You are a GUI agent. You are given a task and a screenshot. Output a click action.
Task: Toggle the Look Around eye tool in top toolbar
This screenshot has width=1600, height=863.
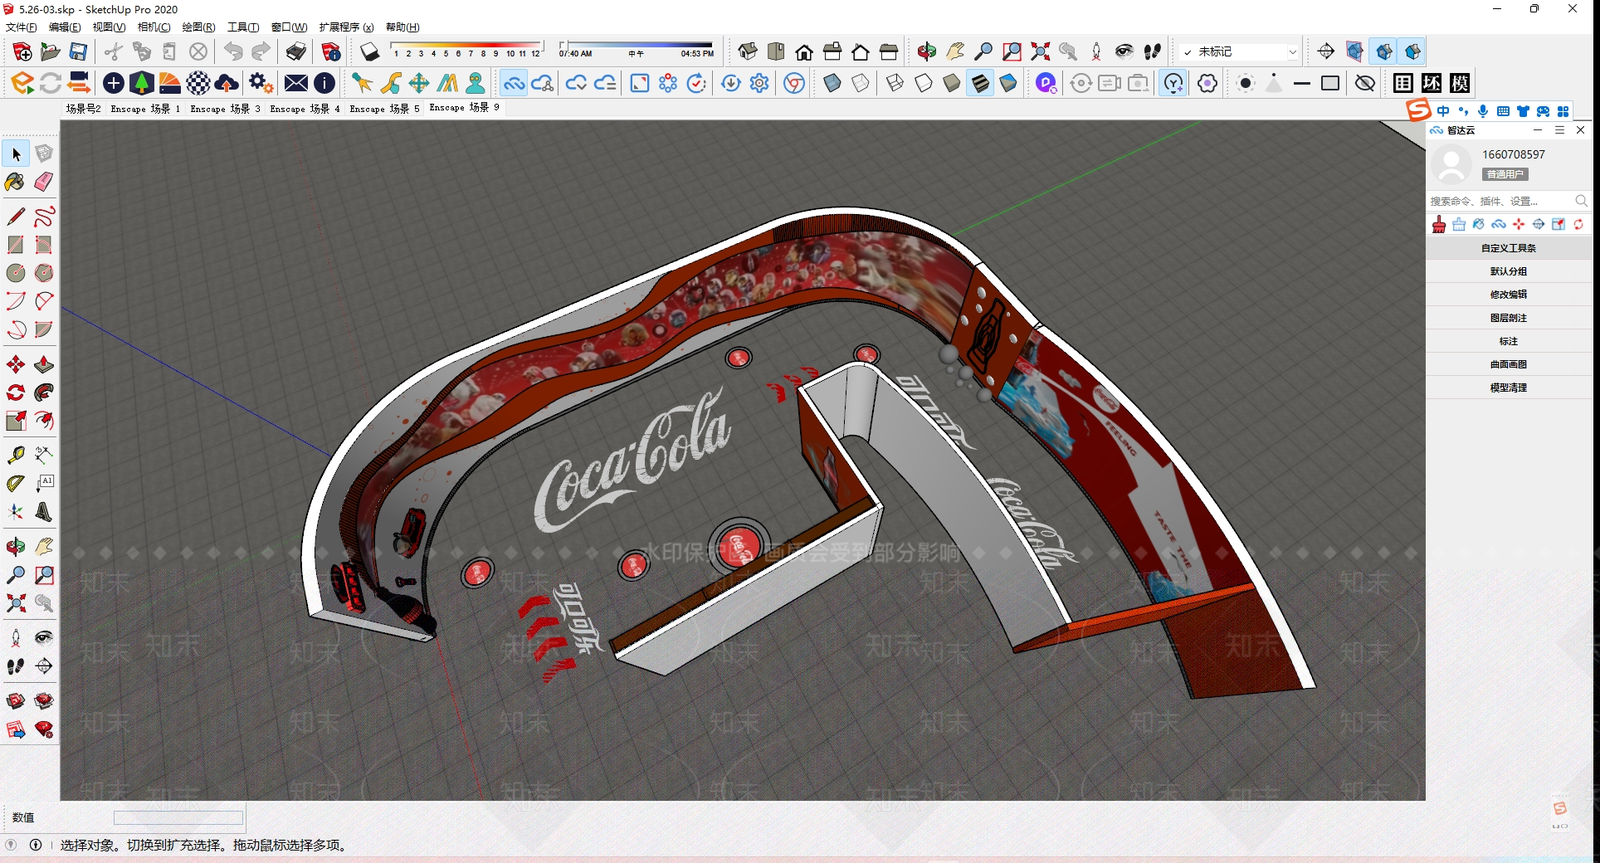coord(1124,51)
